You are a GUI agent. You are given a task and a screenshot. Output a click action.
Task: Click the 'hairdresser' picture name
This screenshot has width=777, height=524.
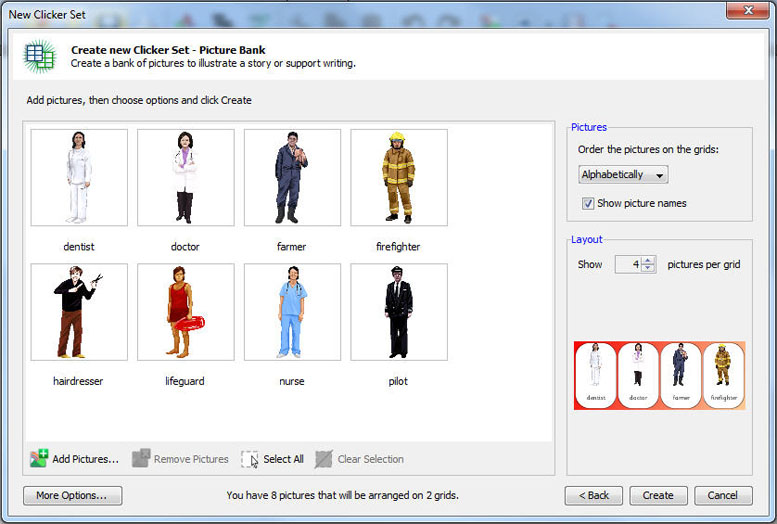click(78, 381)
